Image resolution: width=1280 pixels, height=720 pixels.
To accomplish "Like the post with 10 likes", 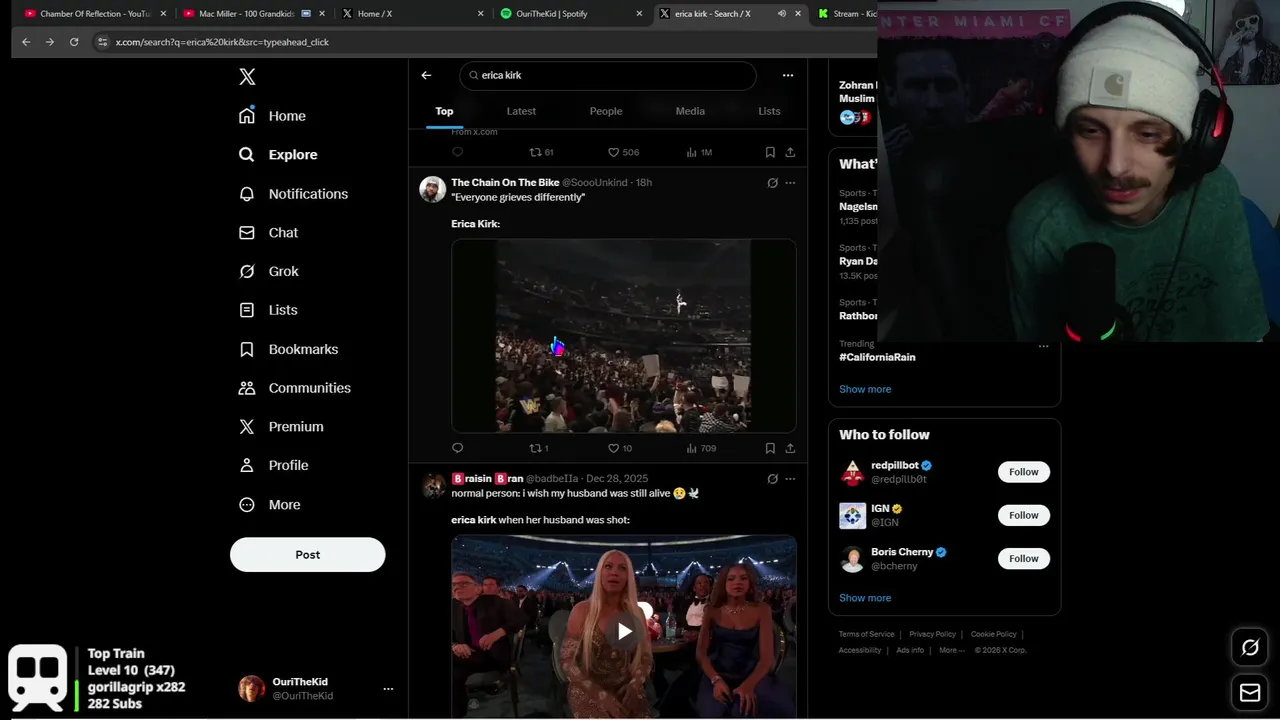I will (x=620, y=448).
